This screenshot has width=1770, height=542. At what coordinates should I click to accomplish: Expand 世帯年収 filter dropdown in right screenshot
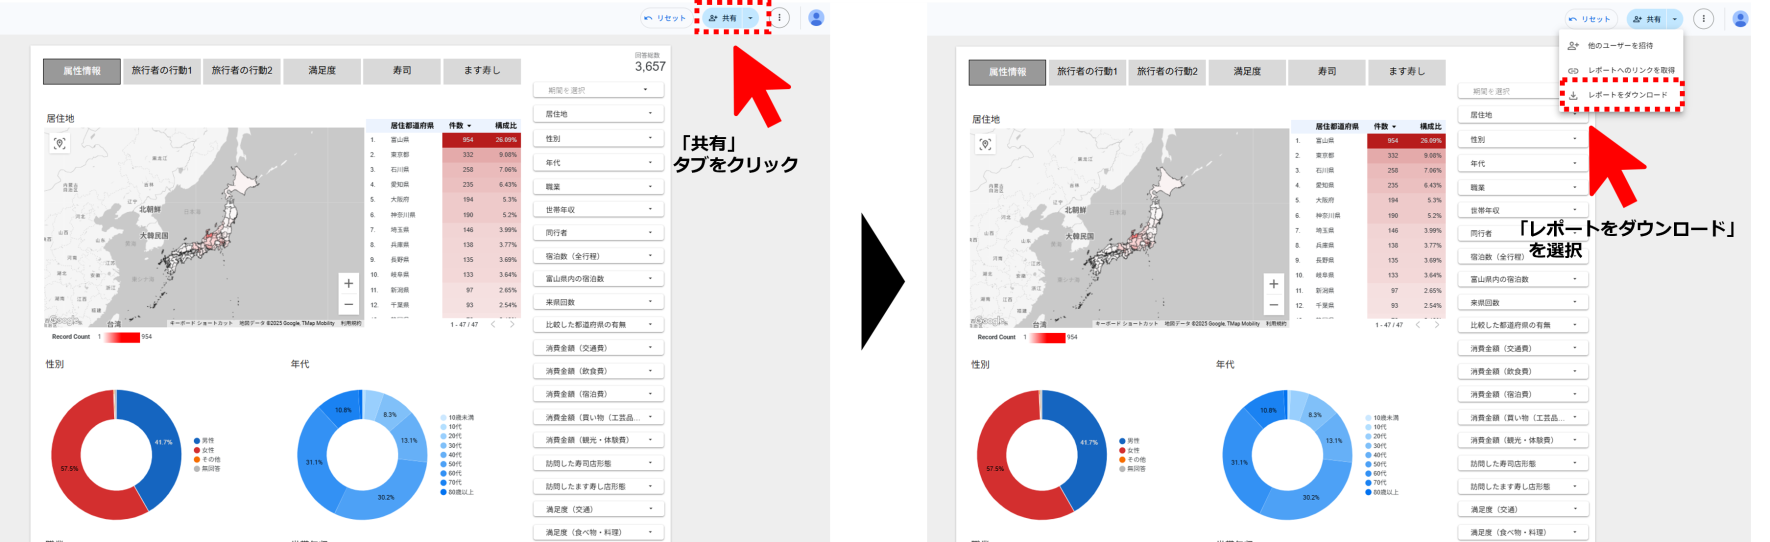click(1523, 211)
